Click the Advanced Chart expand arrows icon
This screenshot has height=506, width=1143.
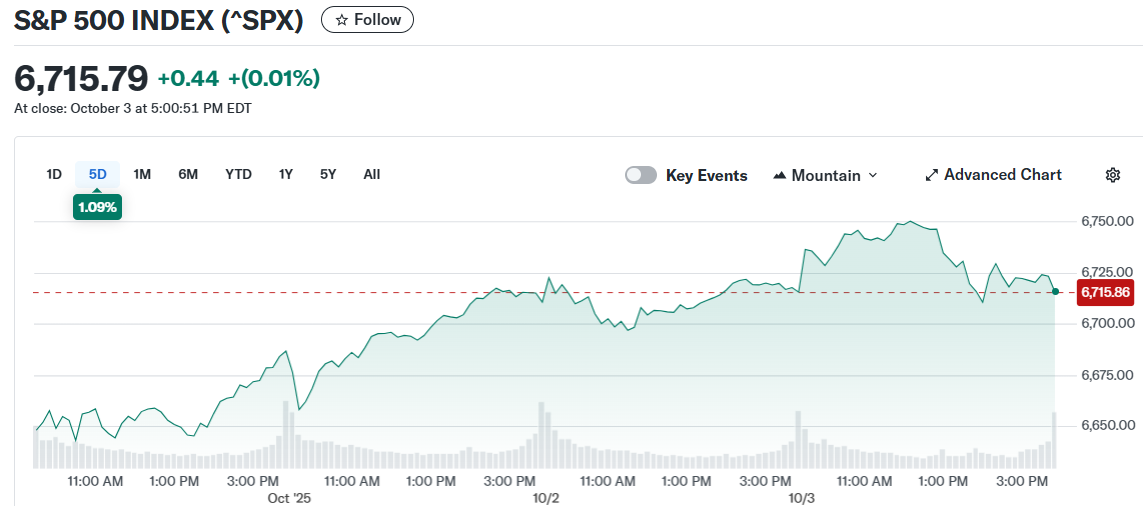point(931,175)
